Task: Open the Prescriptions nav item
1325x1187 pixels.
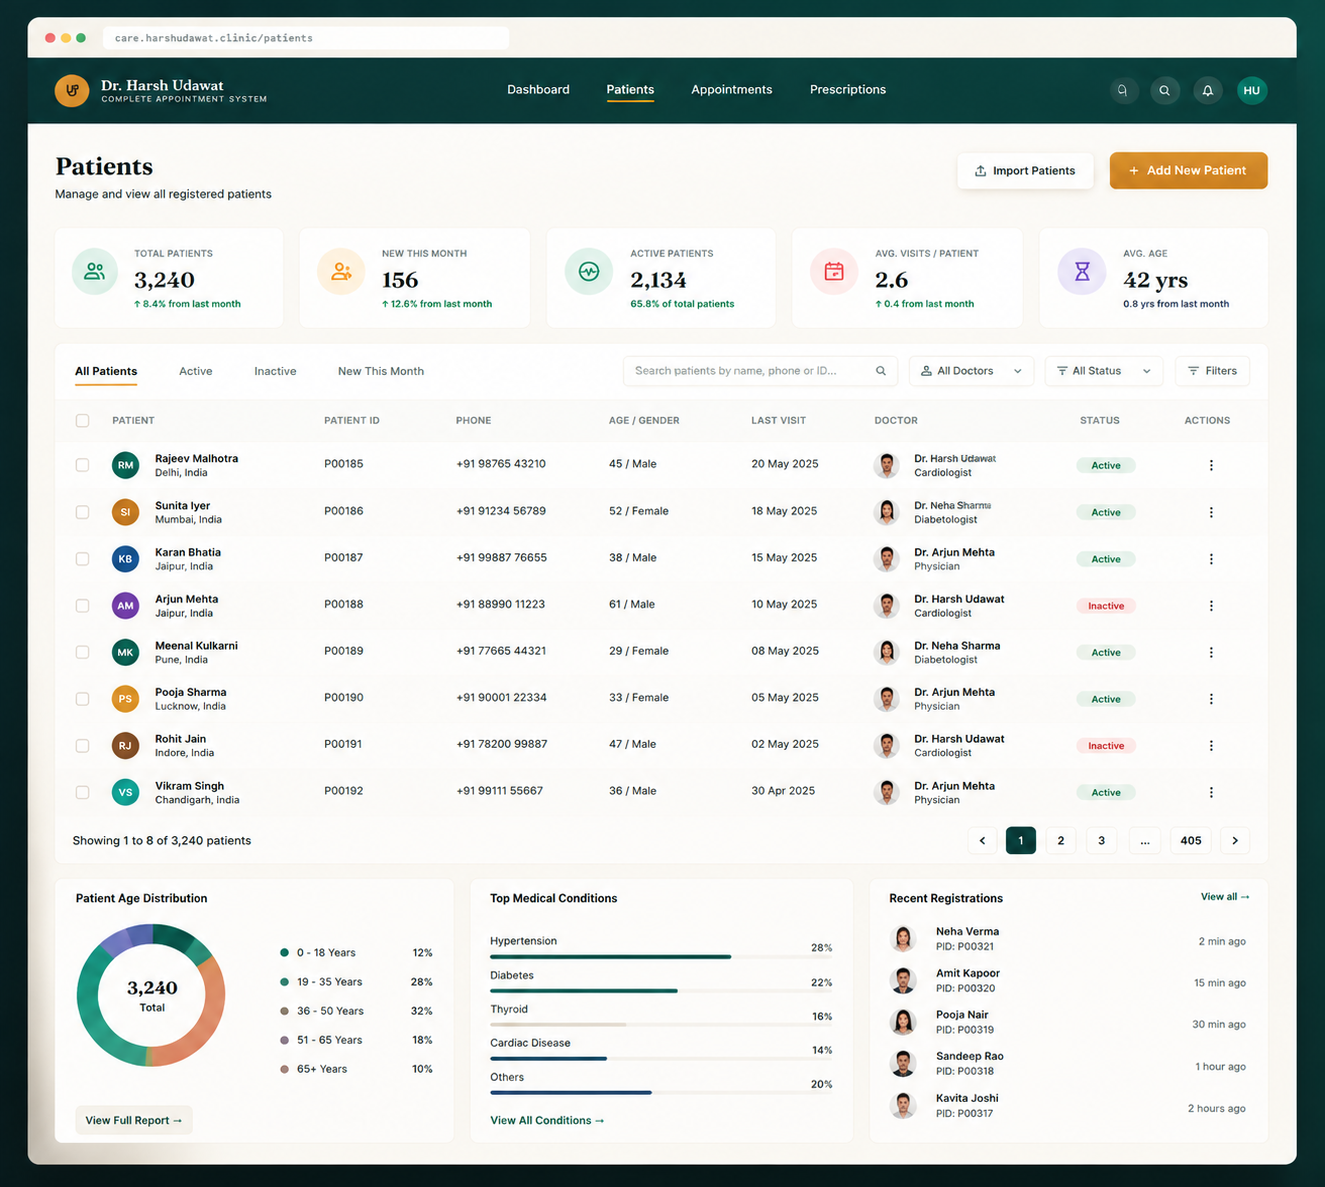Action: pyautogui.click(x=848, y=90)
